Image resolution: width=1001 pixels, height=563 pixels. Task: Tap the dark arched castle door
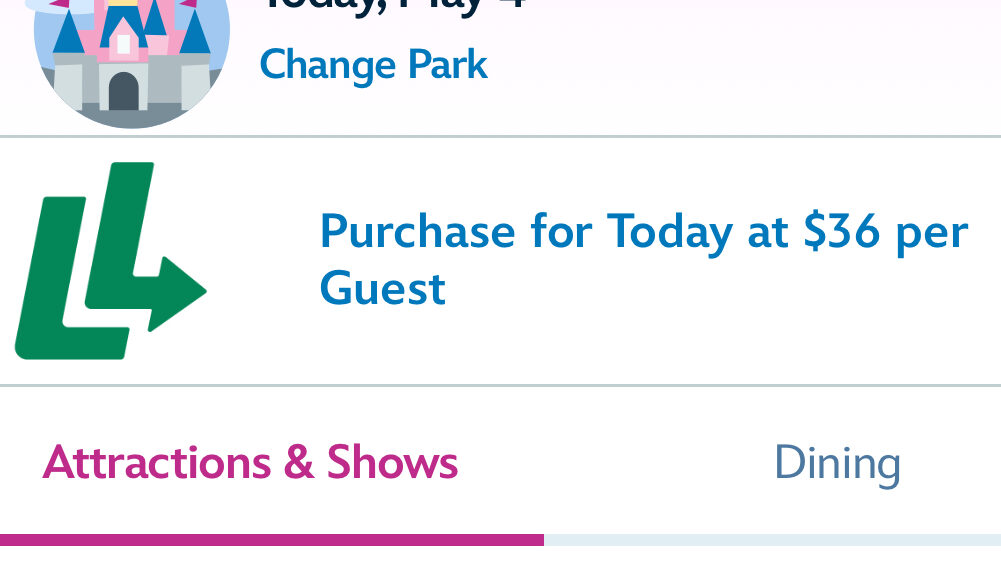[x=124, y=91]
